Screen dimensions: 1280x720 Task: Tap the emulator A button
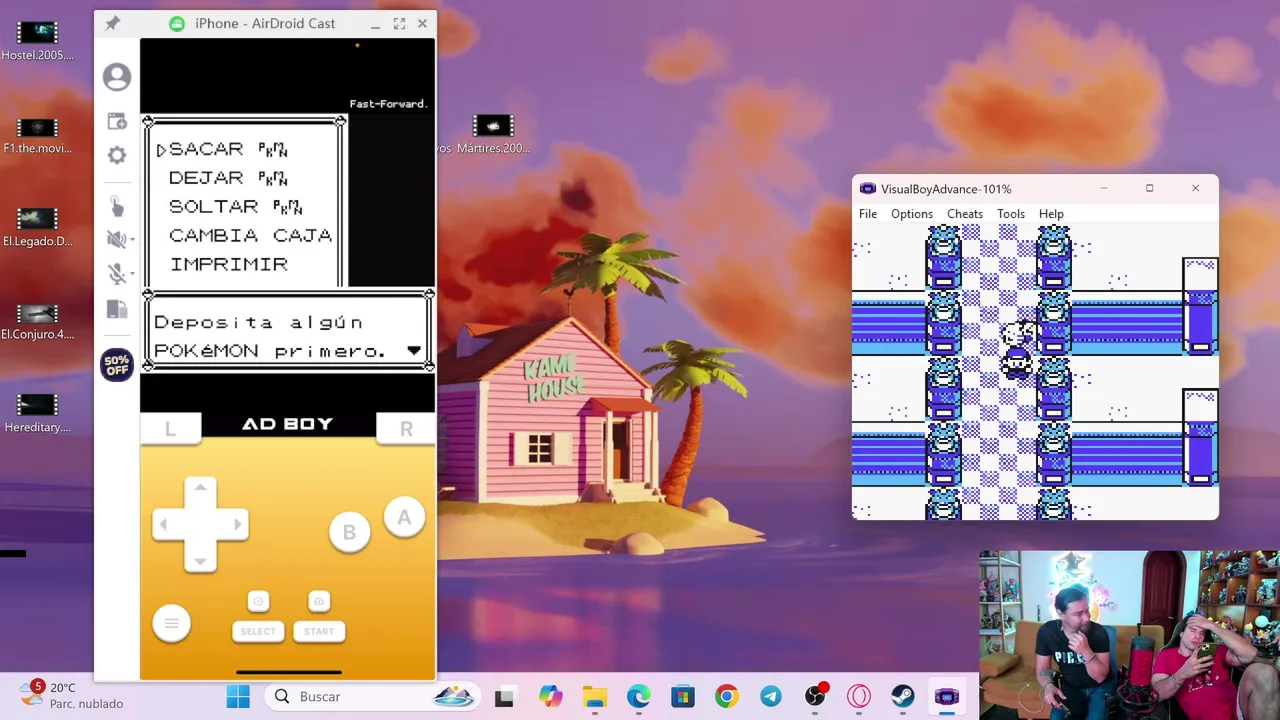404,518
